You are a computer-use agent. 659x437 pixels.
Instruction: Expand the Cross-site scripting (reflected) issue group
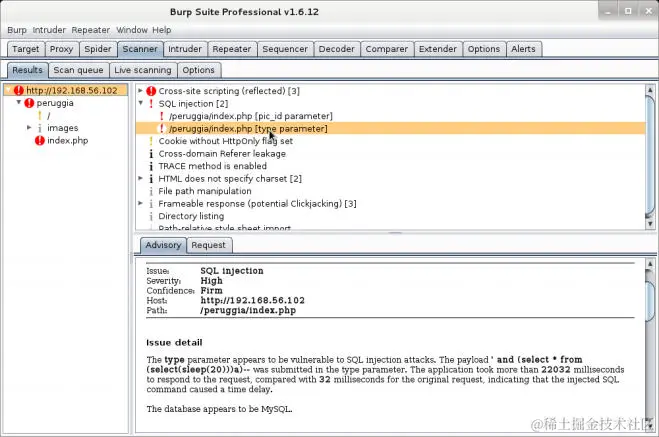click(140, 90)
